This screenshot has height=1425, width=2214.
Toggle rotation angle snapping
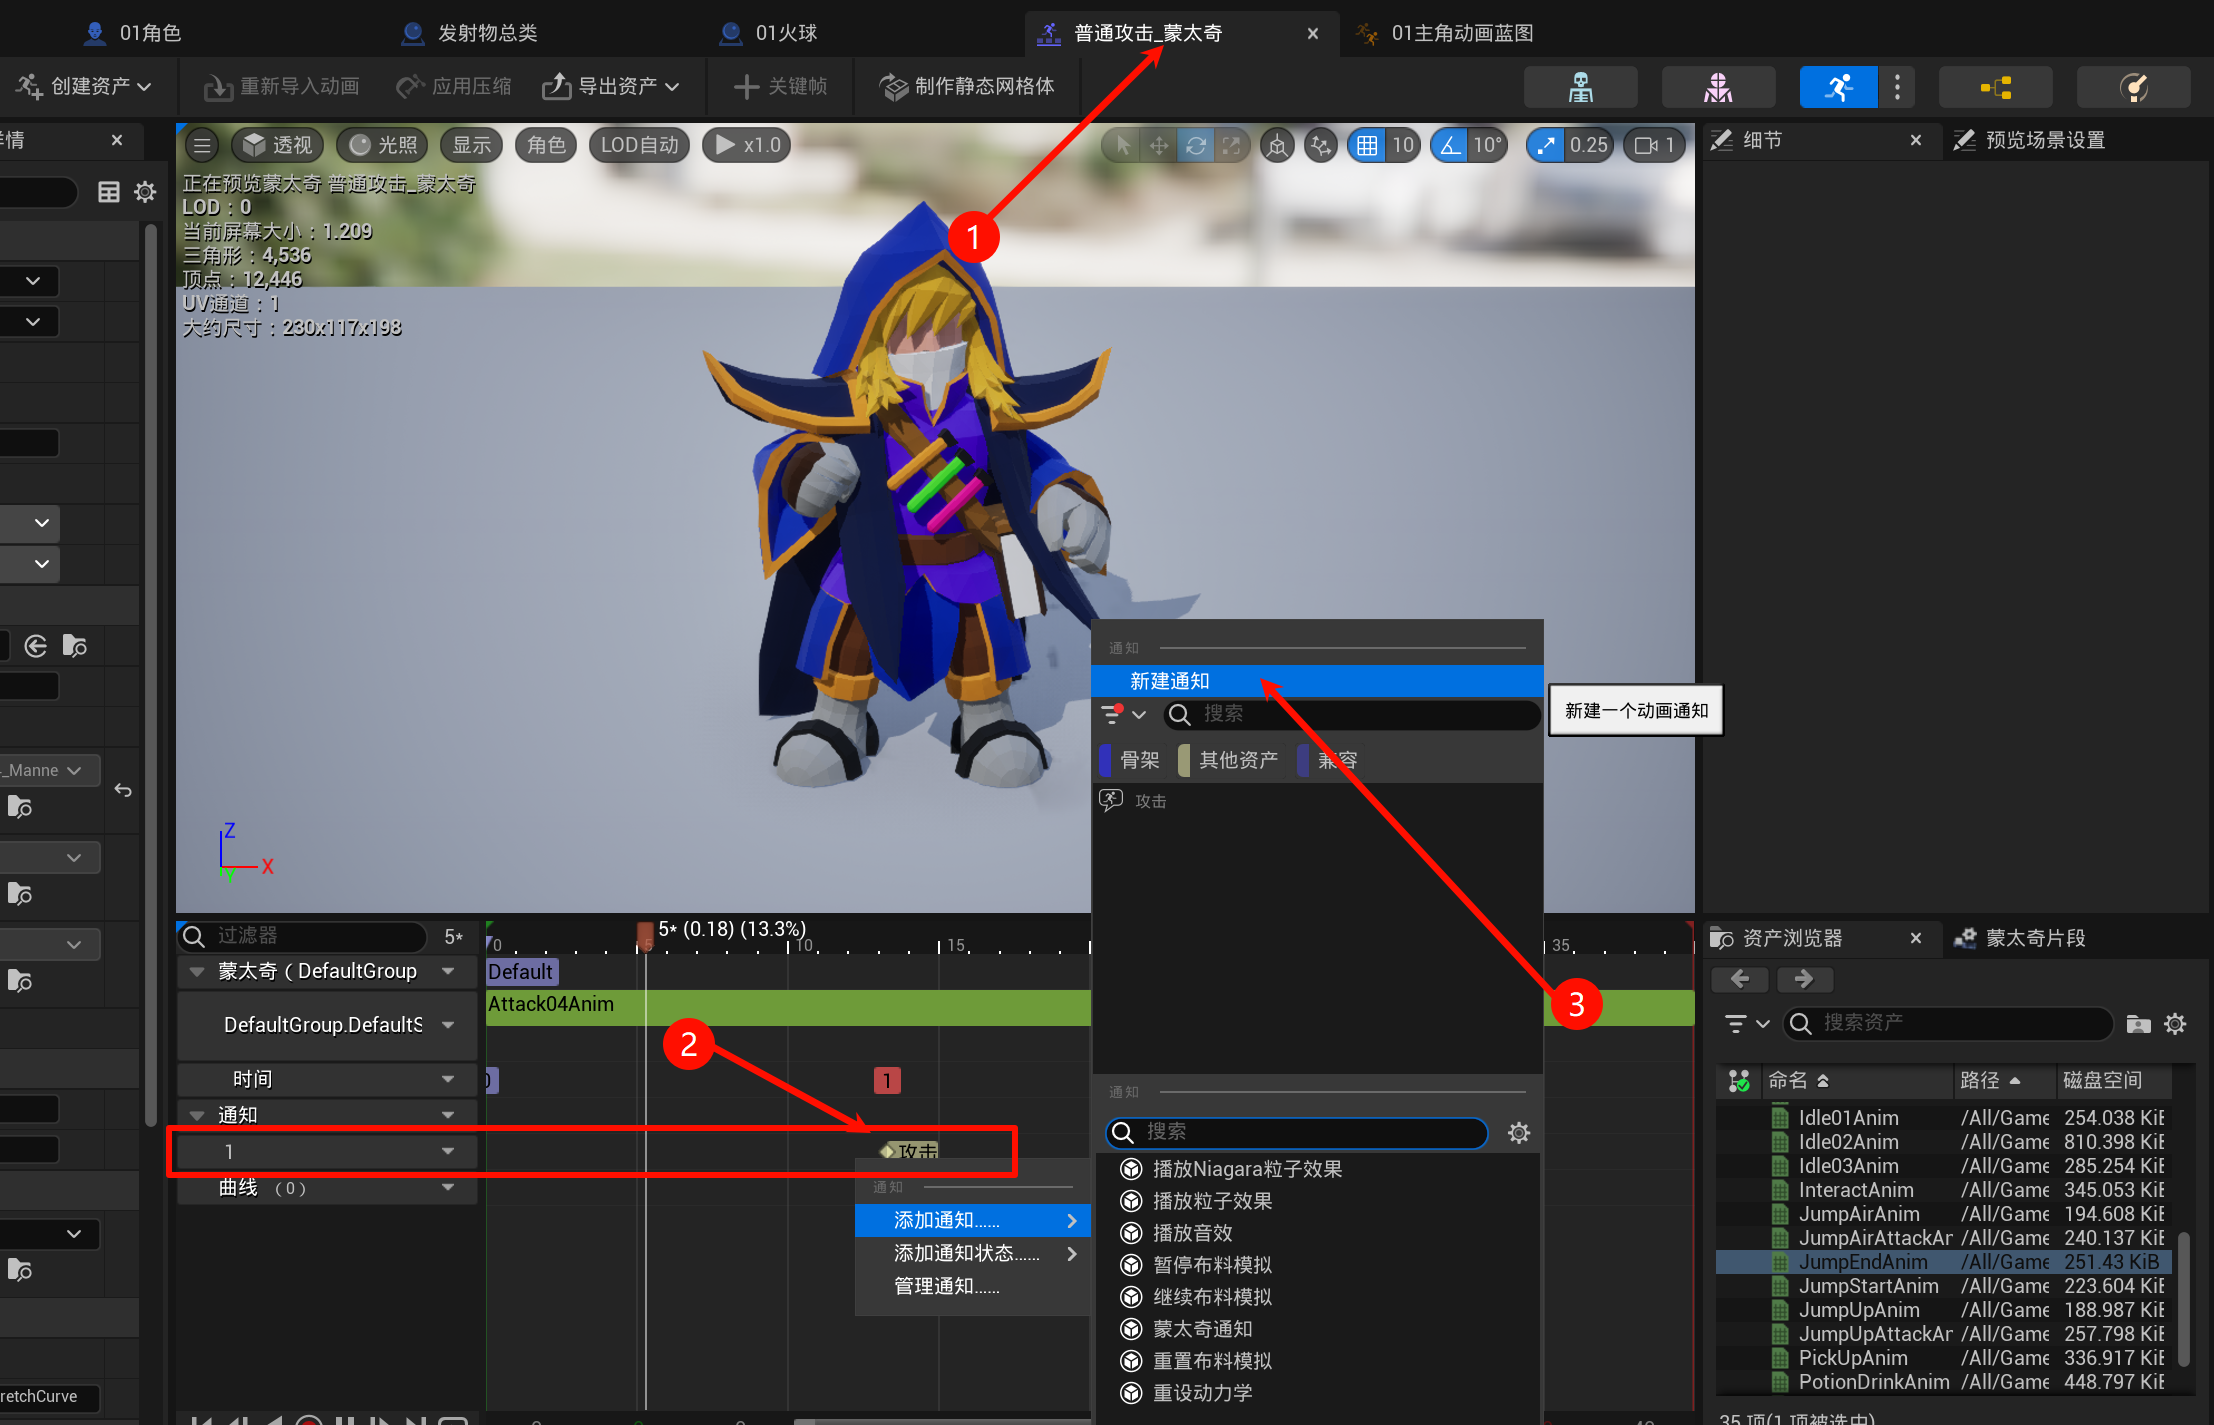tap(1450, 146)
